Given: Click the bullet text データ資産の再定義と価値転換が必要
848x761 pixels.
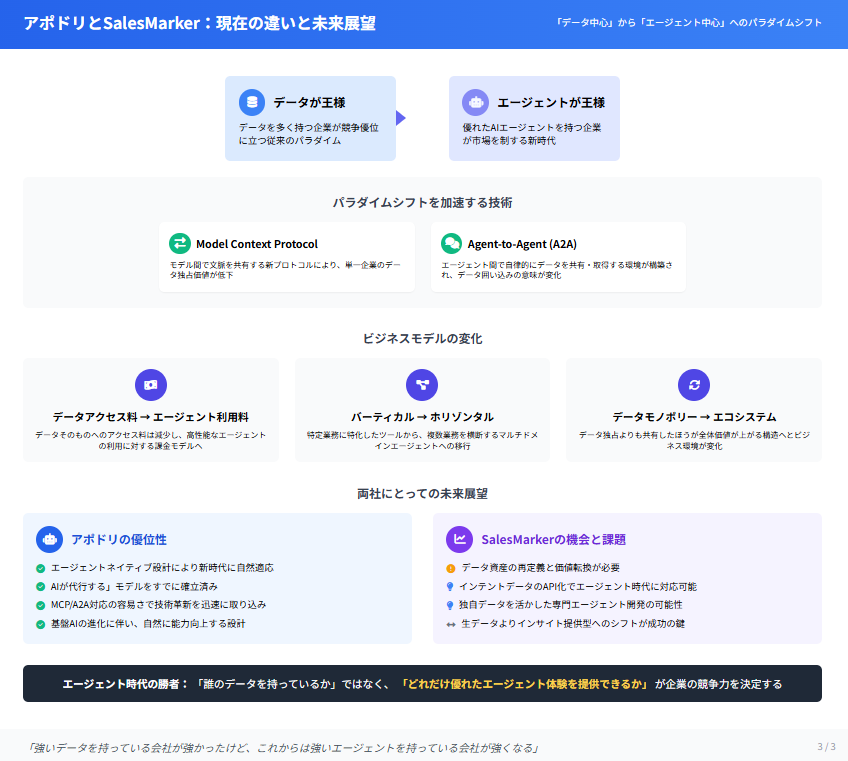Looking at the screenshot, I should point(541,568).
